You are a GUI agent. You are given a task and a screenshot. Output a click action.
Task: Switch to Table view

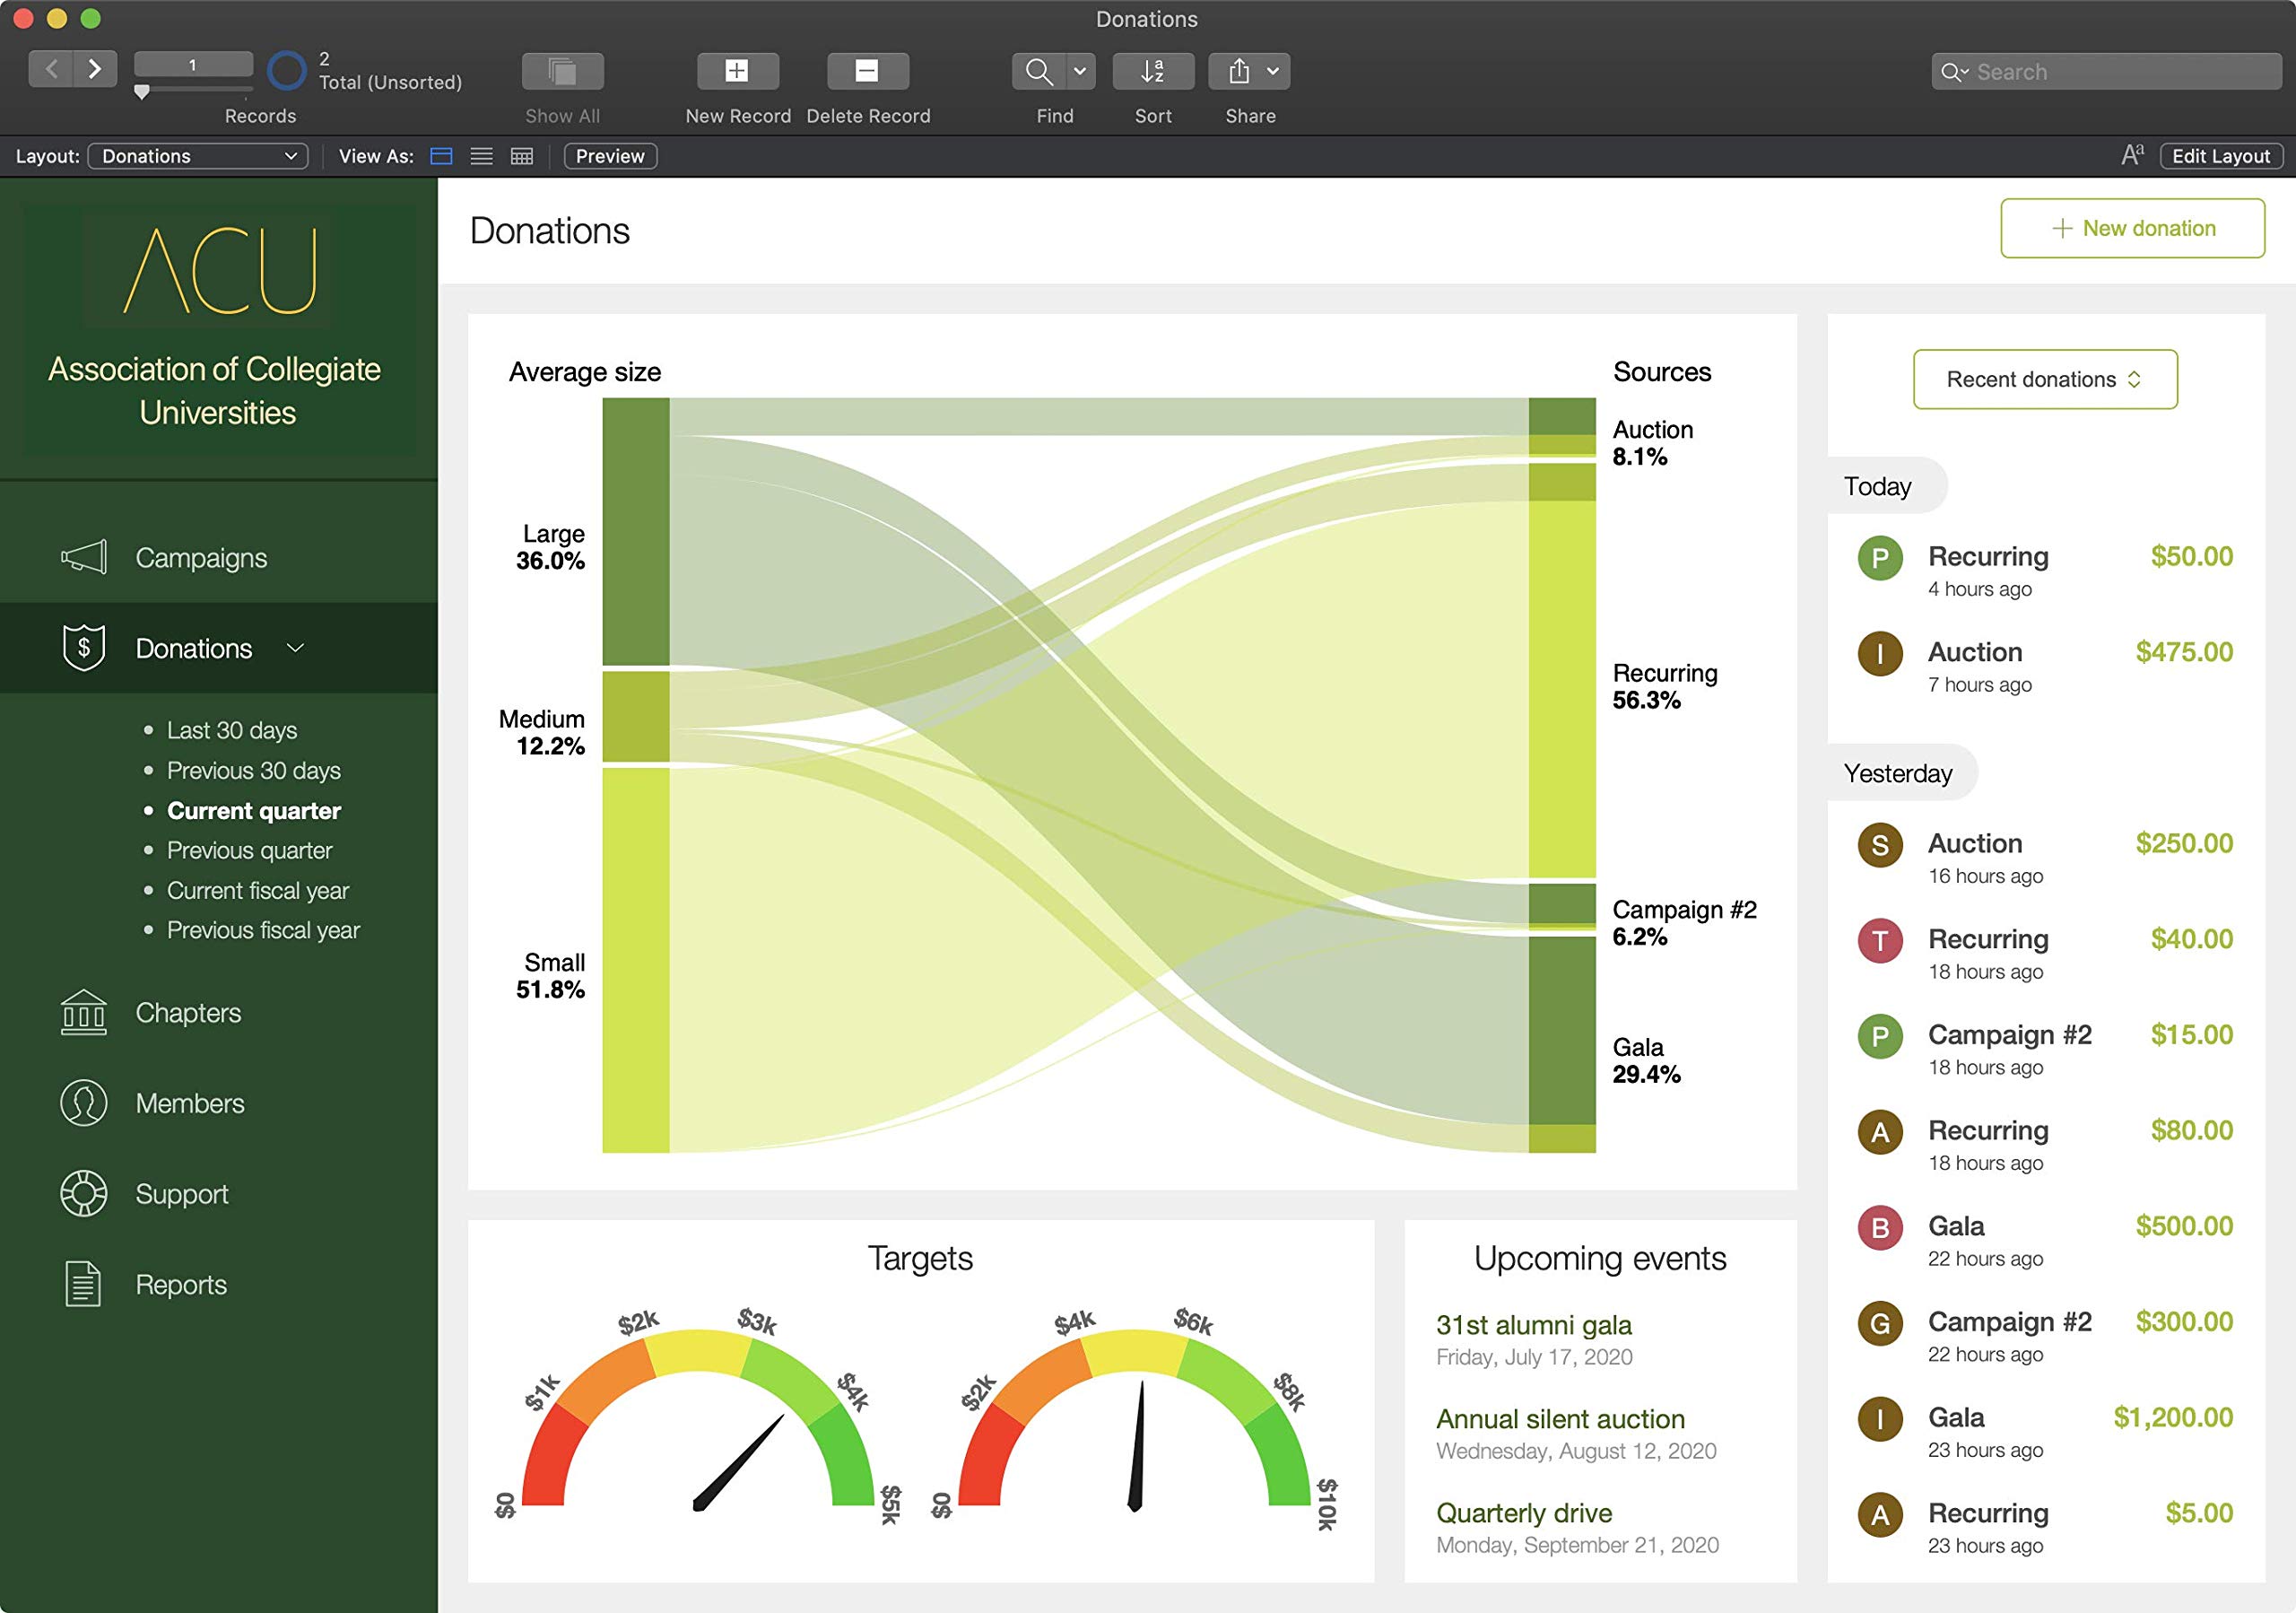[x=522, y=156]
